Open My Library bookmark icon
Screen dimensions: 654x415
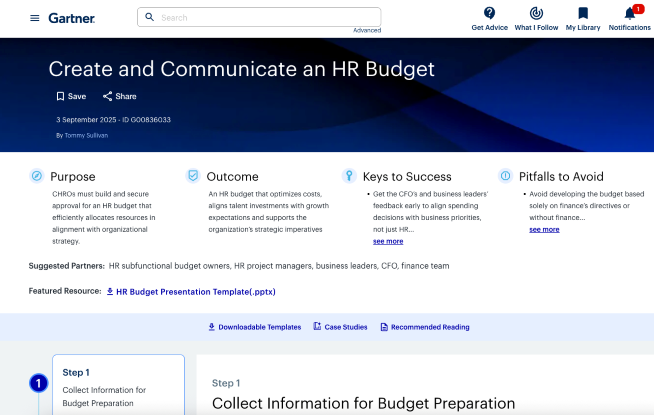(x=583, y=13)
